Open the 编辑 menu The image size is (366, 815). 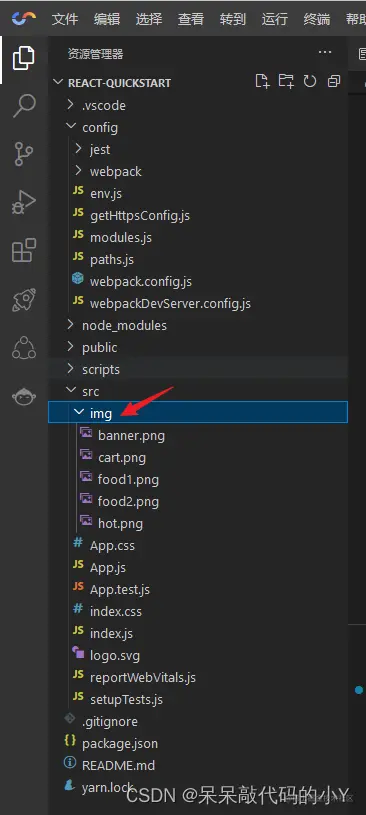tap(107, 19)
